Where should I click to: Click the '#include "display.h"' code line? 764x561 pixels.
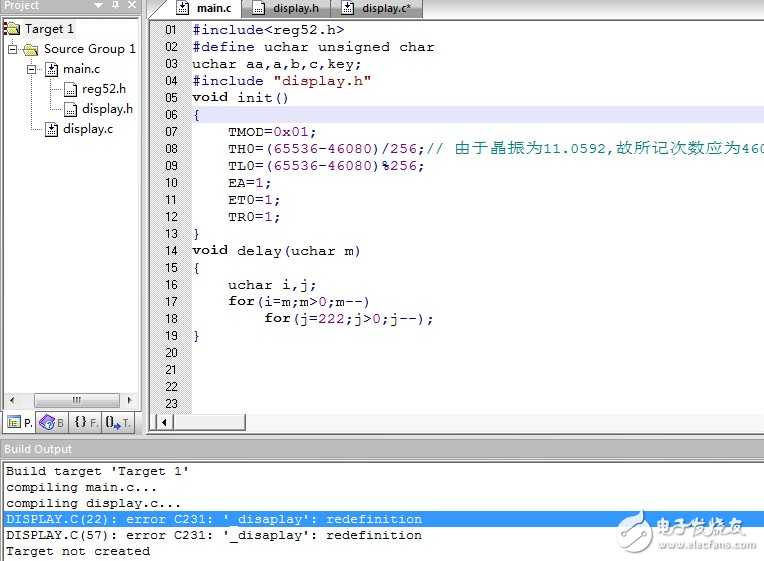click(x=281, y=81)
